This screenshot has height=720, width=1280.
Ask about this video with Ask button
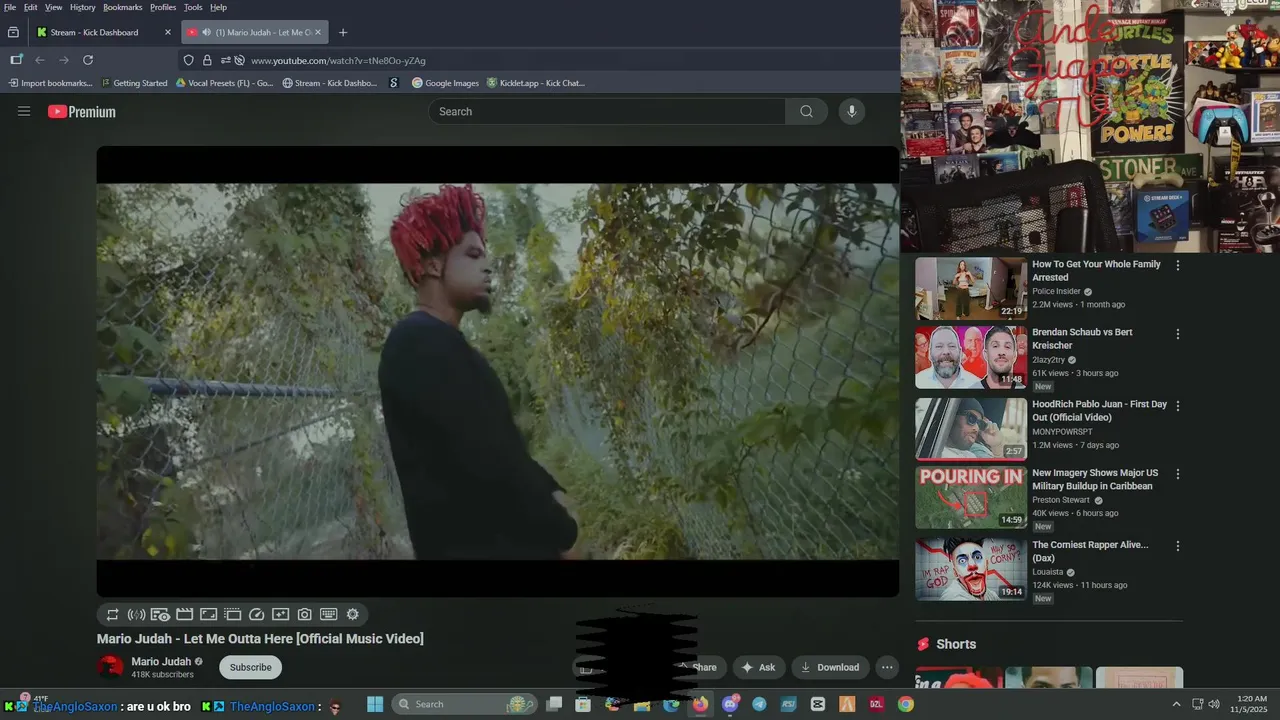tap(758, 667)
